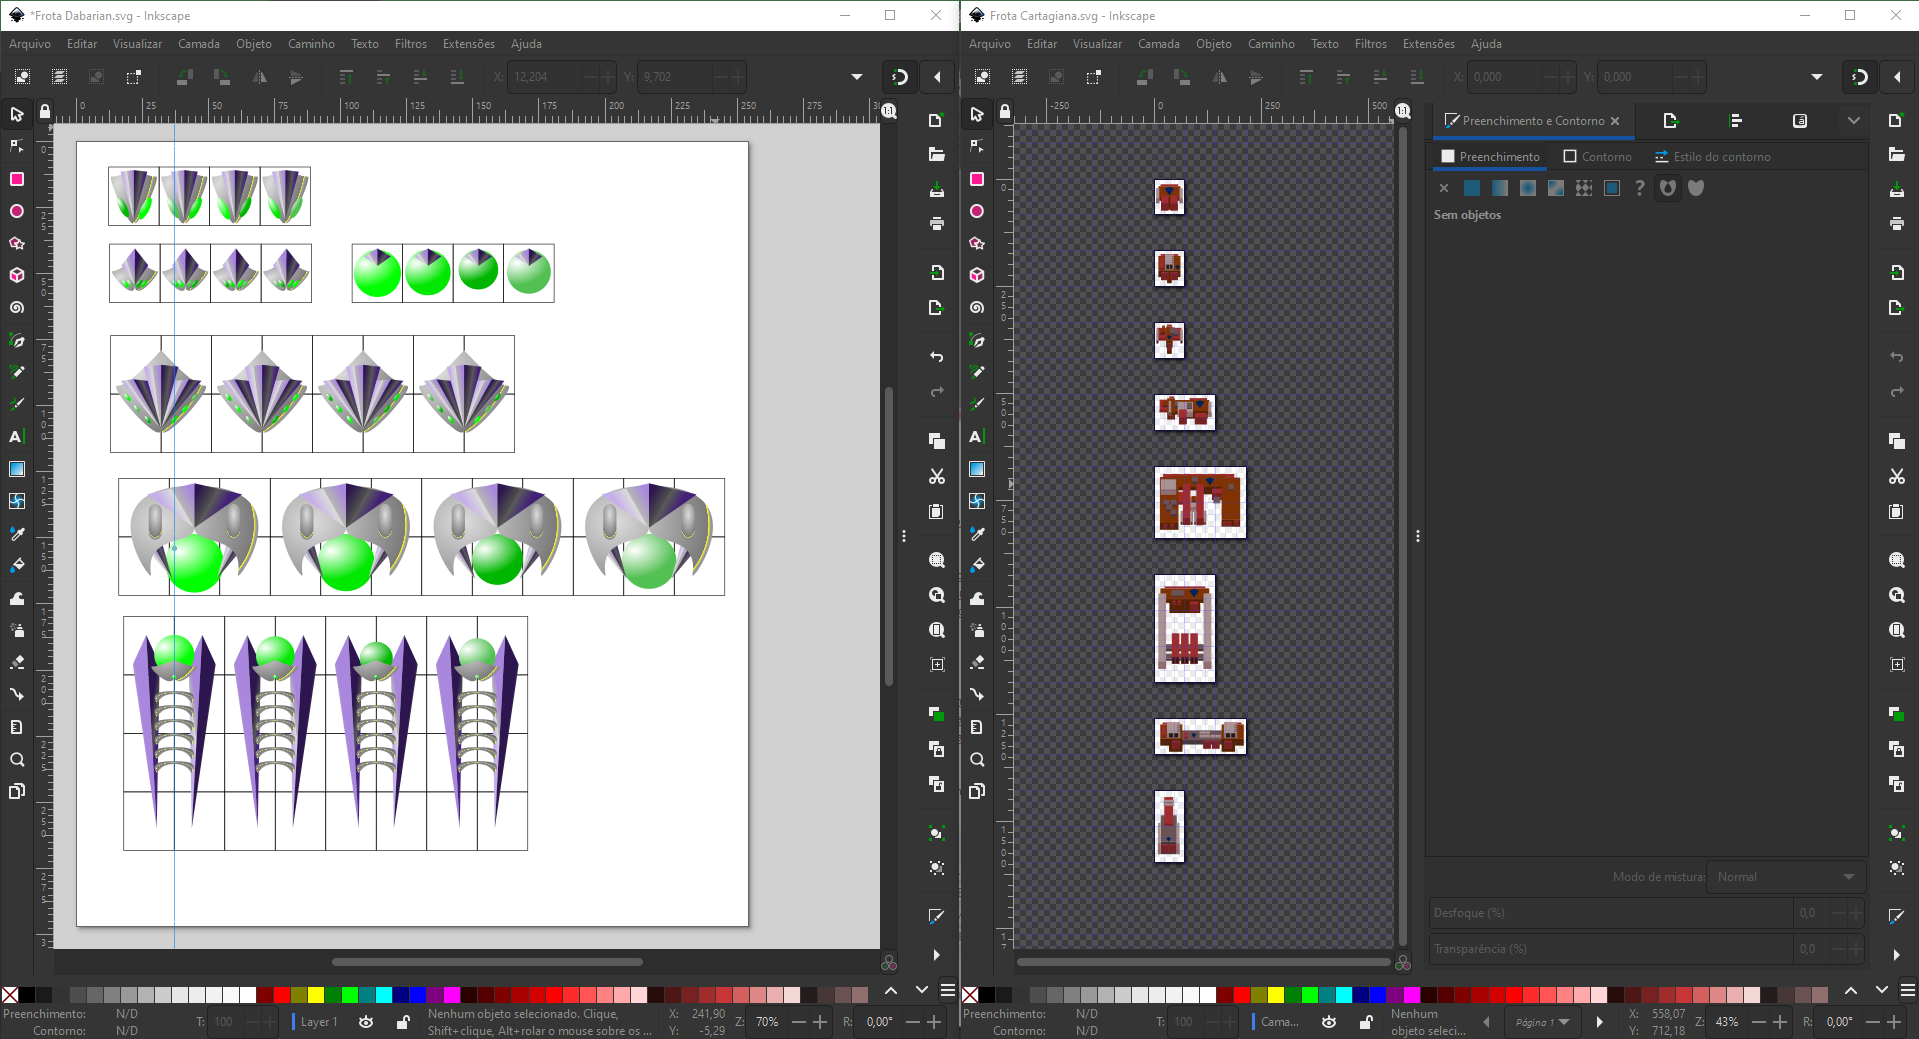Toggle guide lock above ruler in Frota Cartagiana
This screenshot has height=1039, width=1919.
(x=1004, y=111)
